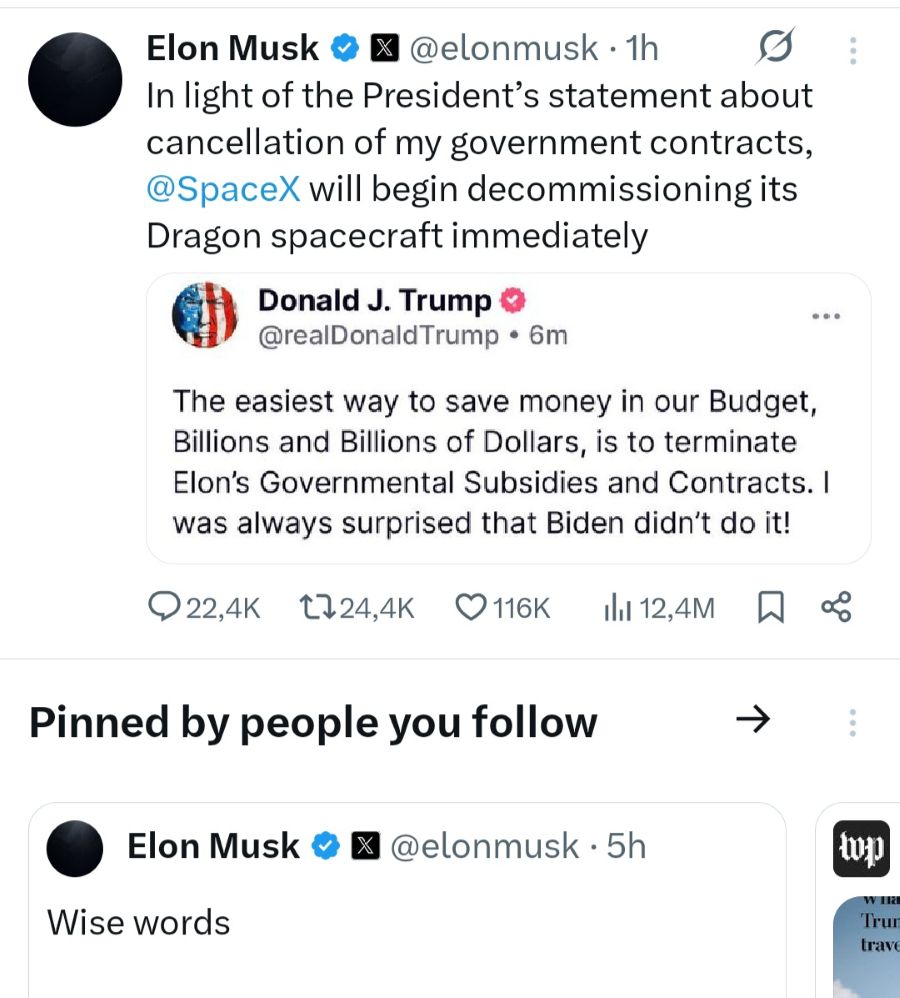The width and height of the screenshot is (900, 998).
Task: Click Elon Musk avatar in pinned post
Action: 75,848
